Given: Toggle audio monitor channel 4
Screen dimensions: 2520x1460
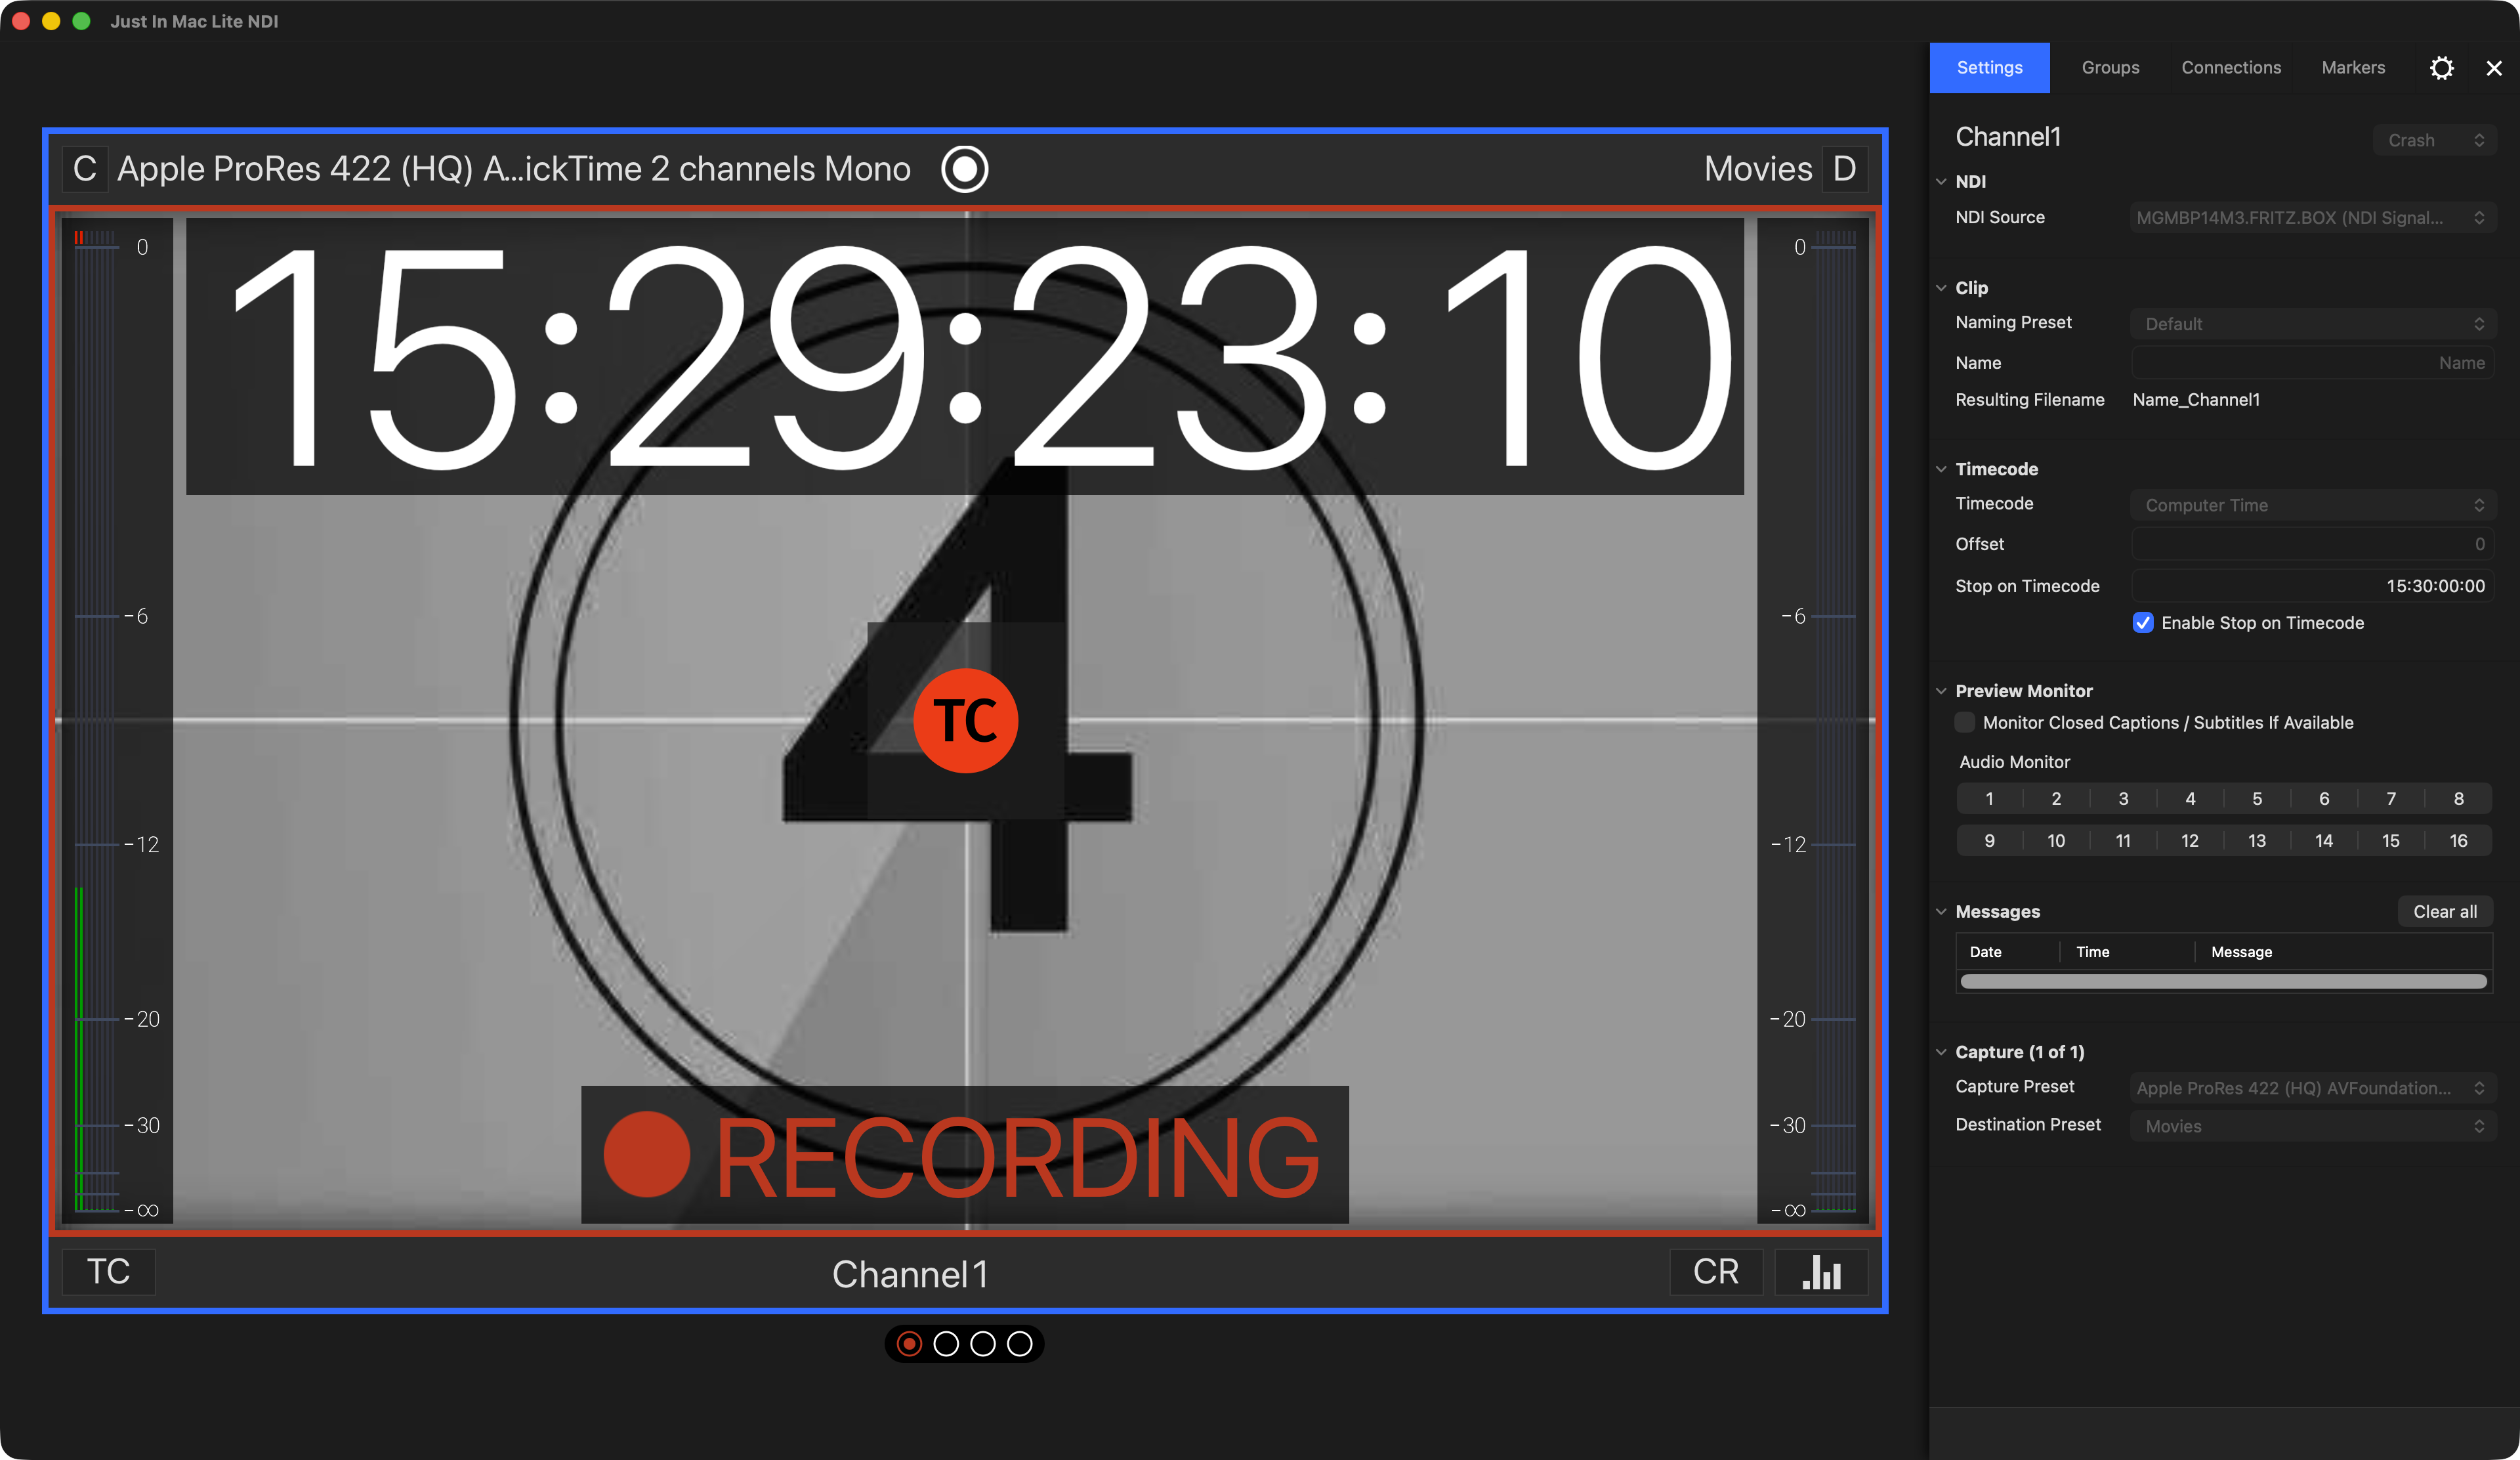Looking at the screenshot, I should (x=2190, y=799).
